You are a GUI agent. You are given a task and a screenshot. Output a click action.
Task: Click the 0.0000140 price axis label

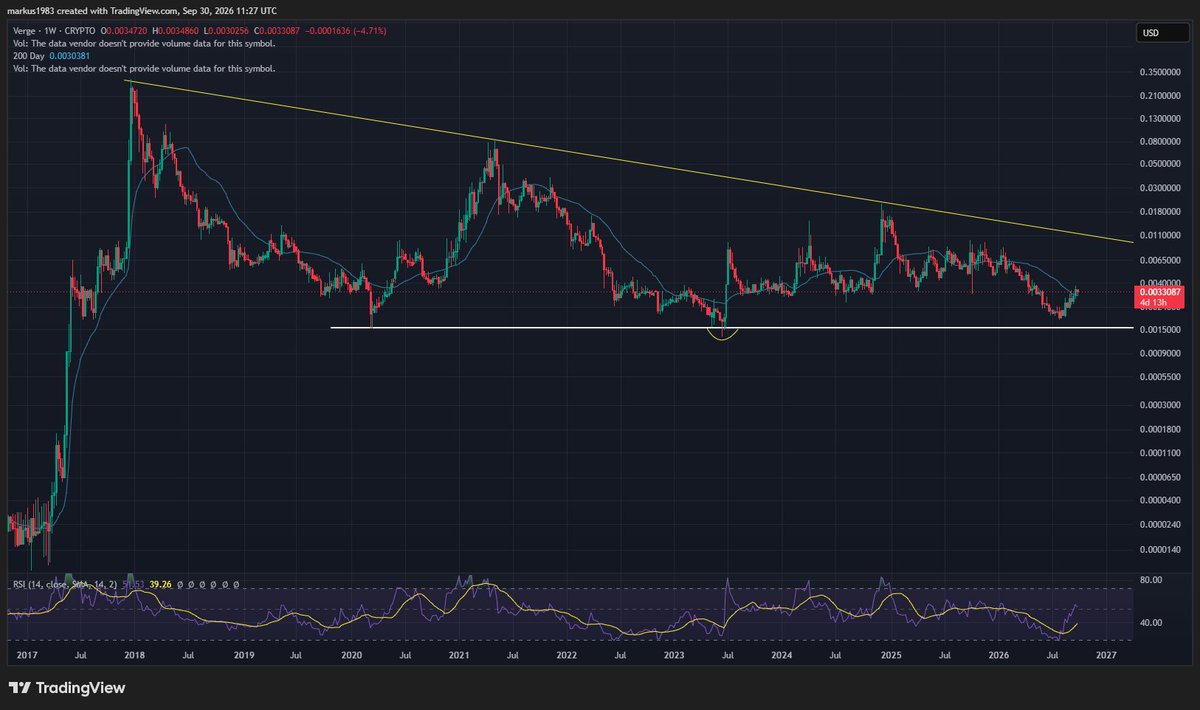(x=1159, y=550)
